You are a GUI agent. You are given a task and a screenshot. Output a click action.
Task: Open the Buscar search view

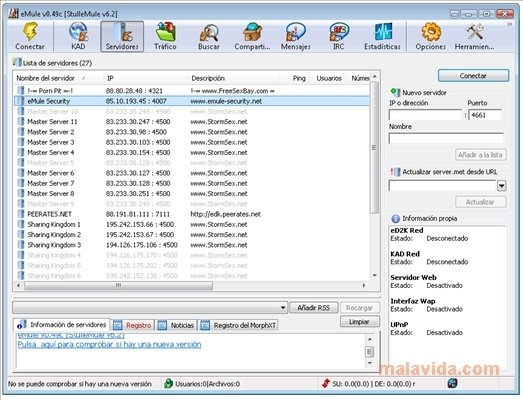pos(209,36)
